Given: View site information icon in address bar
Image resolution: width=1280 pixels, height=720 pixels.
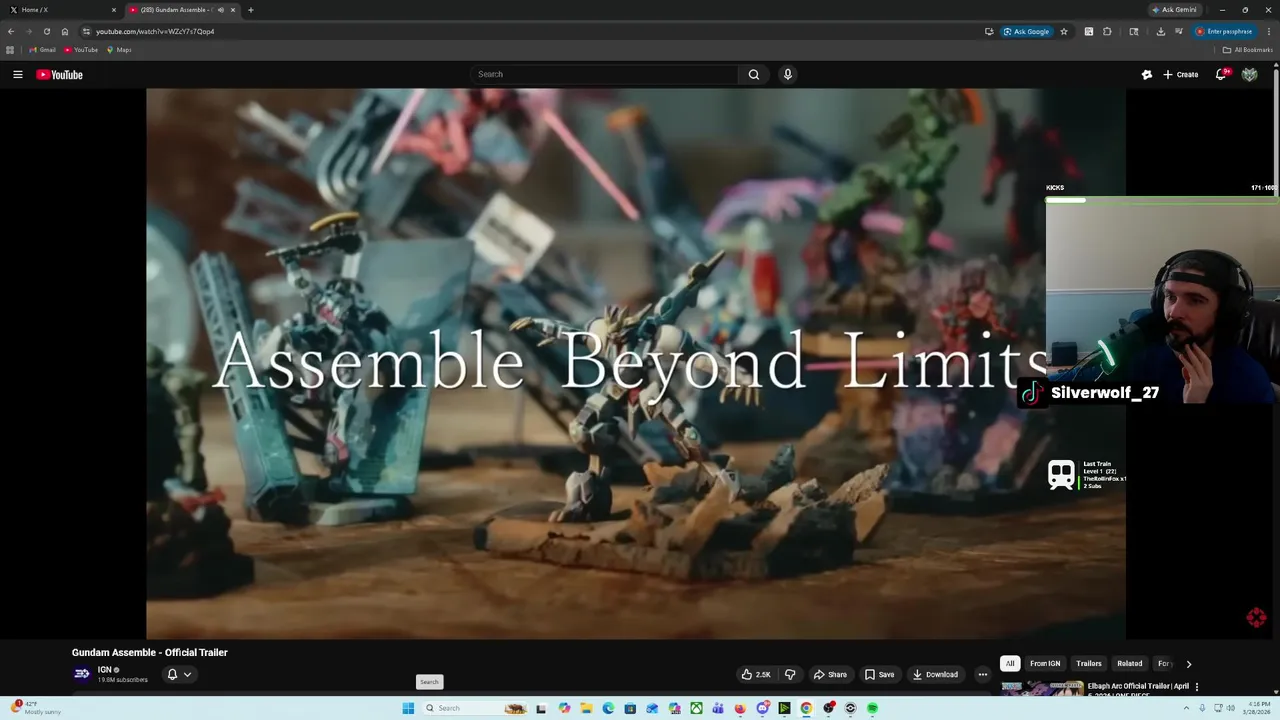Looking at the screenshot, I should tap(86, 31).
